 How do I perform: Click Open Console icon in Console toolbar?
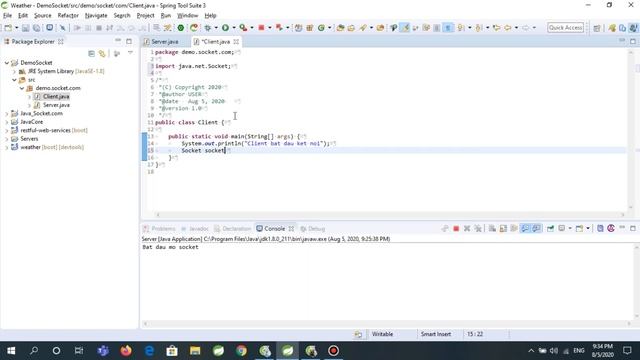click(580, 229)
